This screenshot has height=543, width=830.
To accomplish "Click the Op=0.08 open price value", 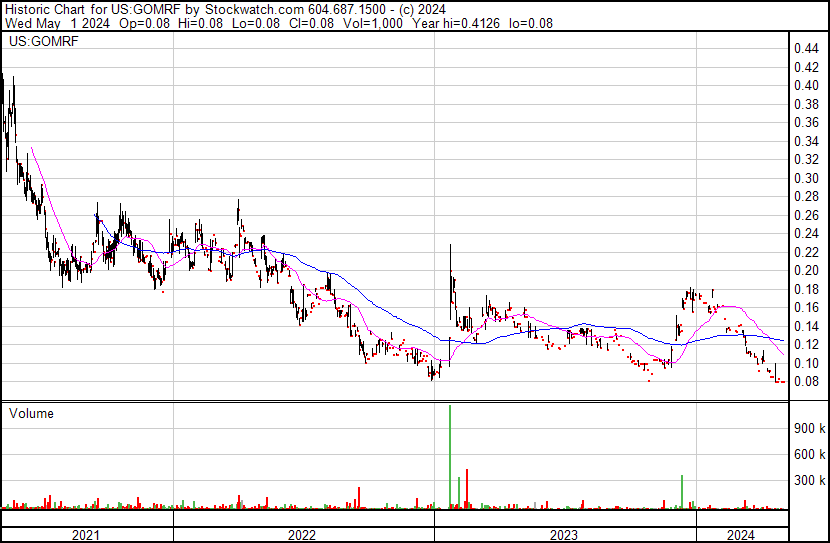I will tap(145, 23).
